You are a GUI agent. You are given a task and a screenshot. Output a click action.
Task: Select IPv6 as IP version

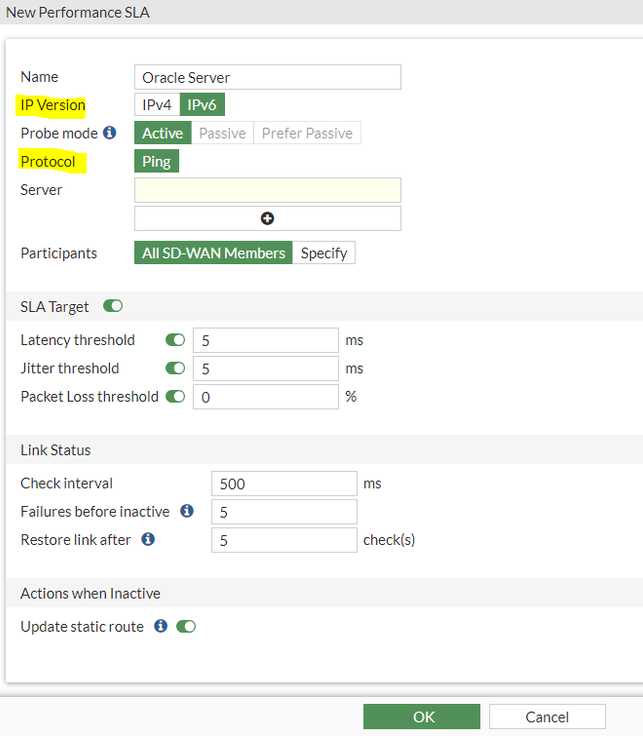pyautogui.click(x=203, y=105)
